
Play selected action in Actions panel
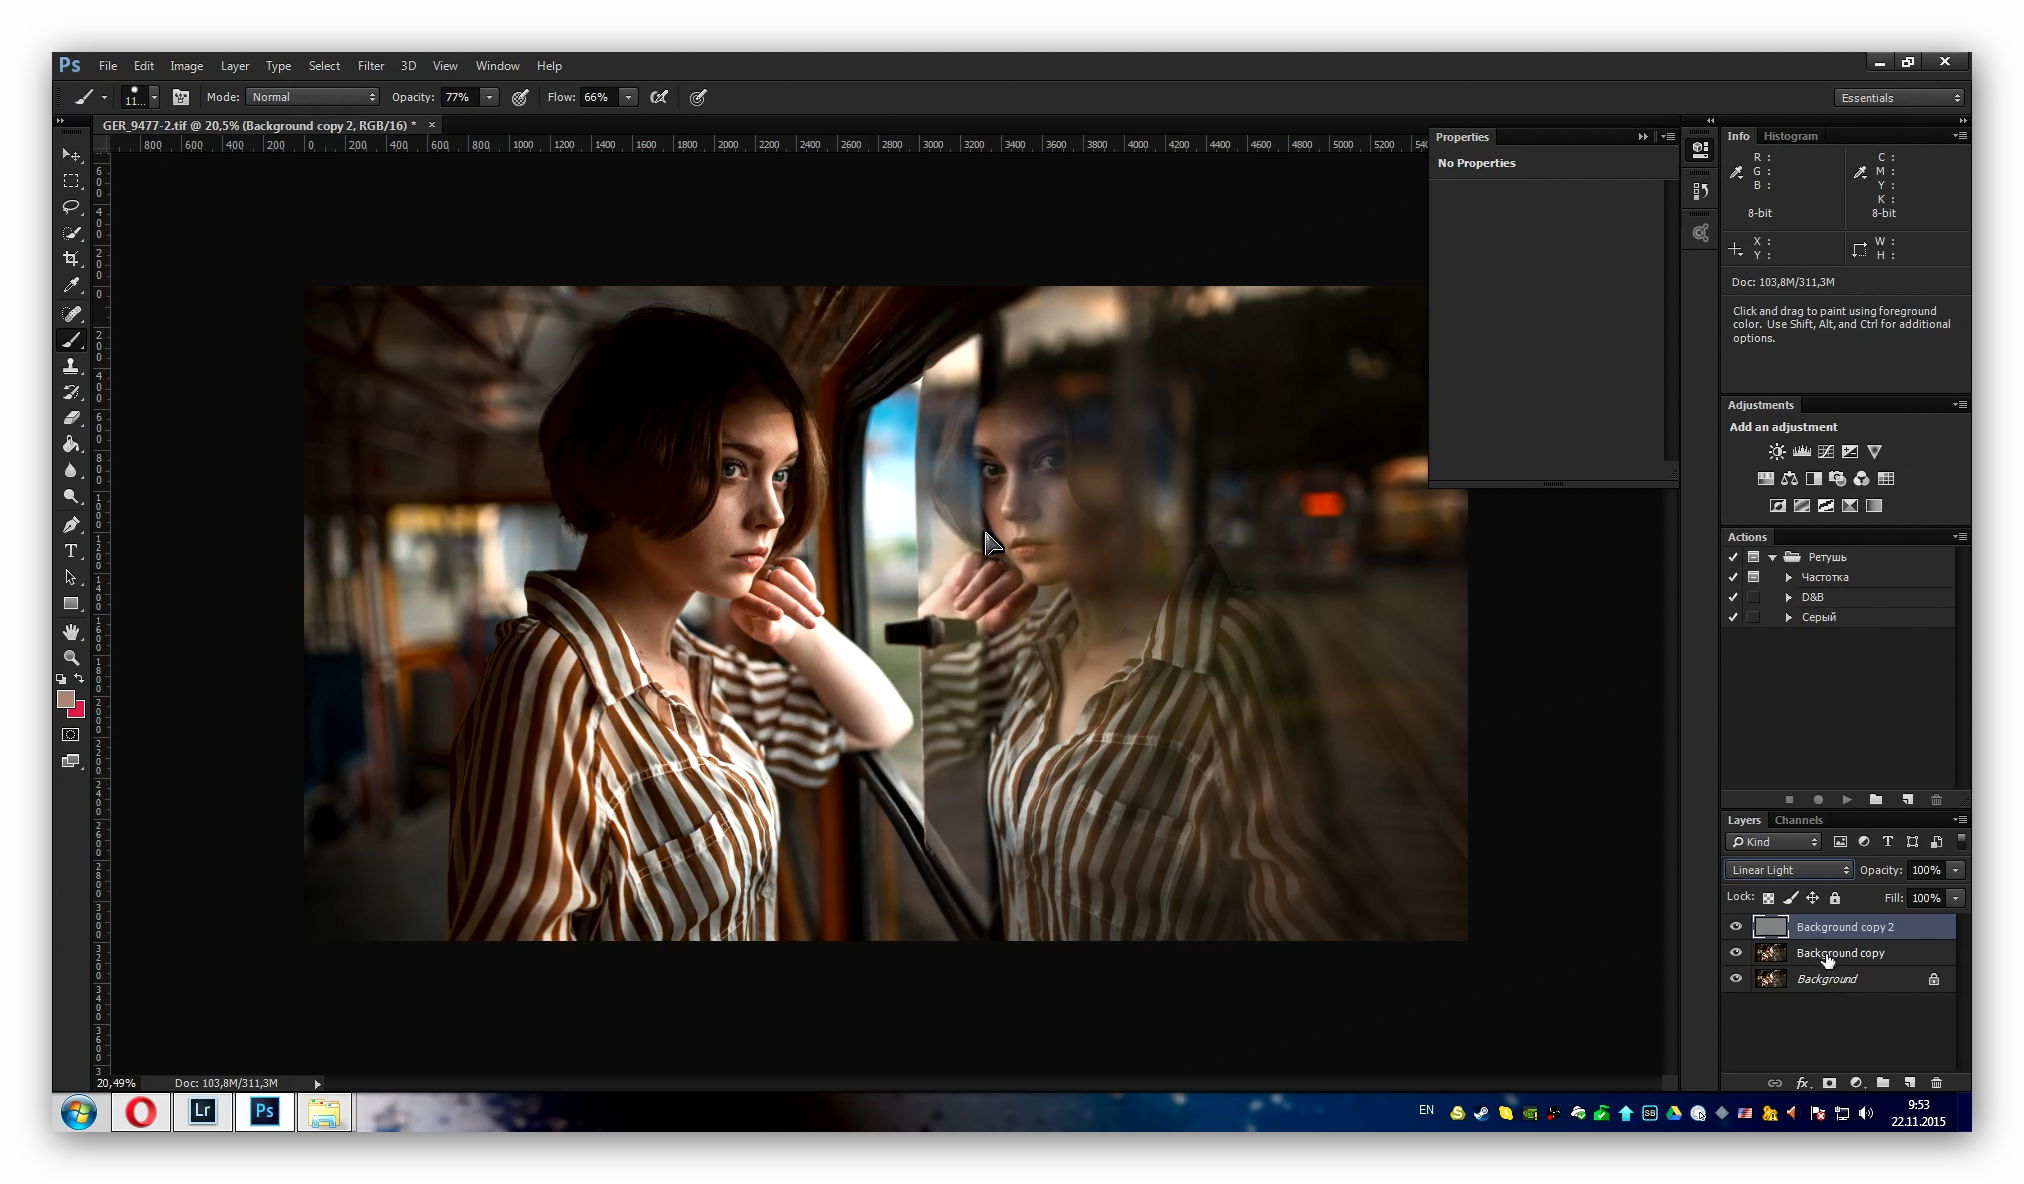(1847, 800)
